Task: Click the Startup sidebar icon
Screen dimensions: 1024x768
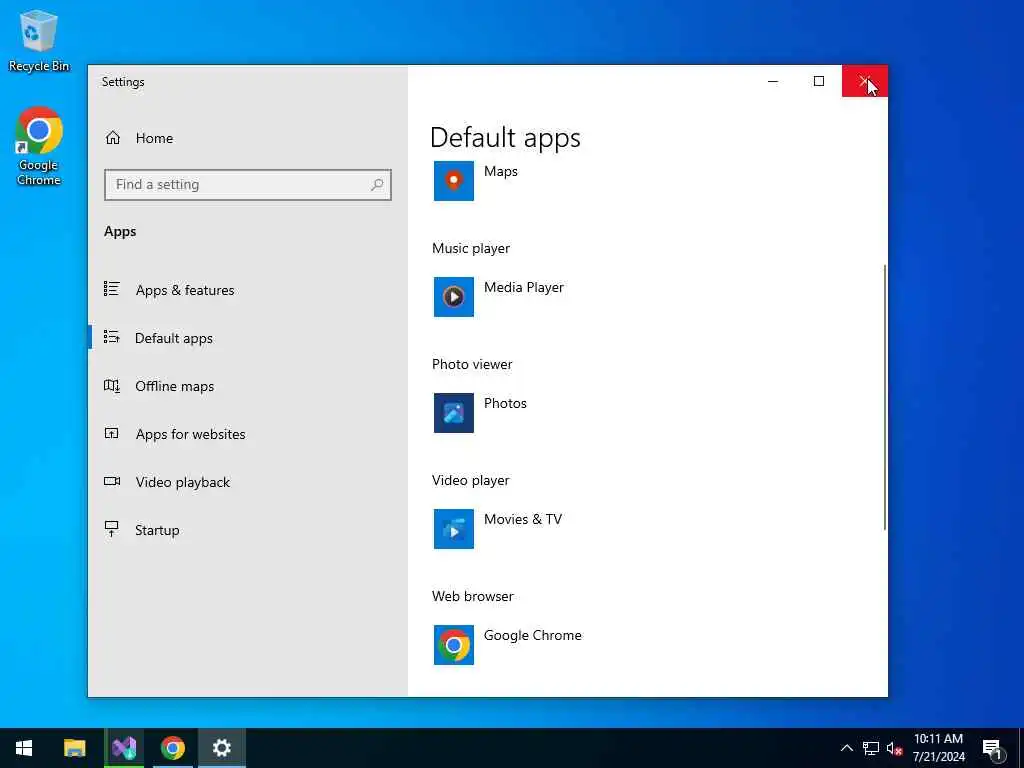Action: click(x=112, y=529)
